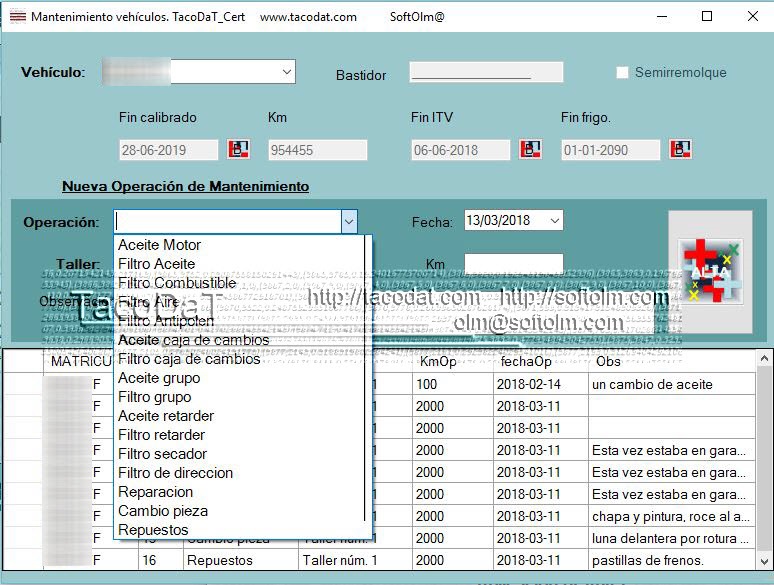Click the app icon in the title bar
Image resolution: width=774 pixels, height=585 pixels.
(17, 17)
